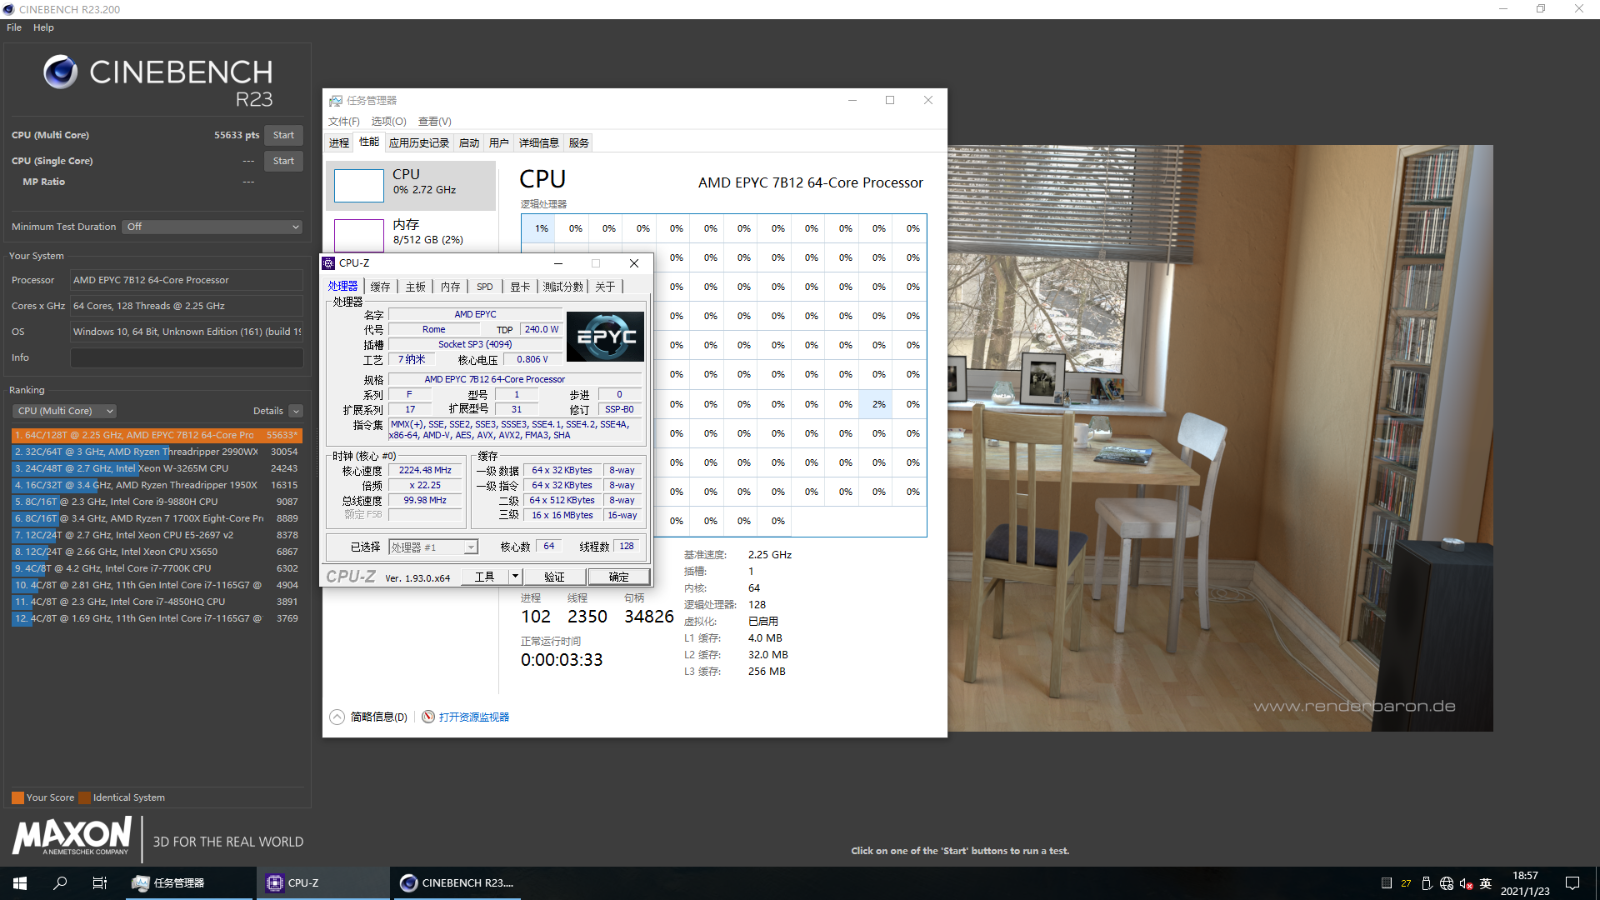This screenshot has height=900, width=1600.
Task: Select ranking row Intel Xeon W-3265M
Action: [x=157, y=469]
